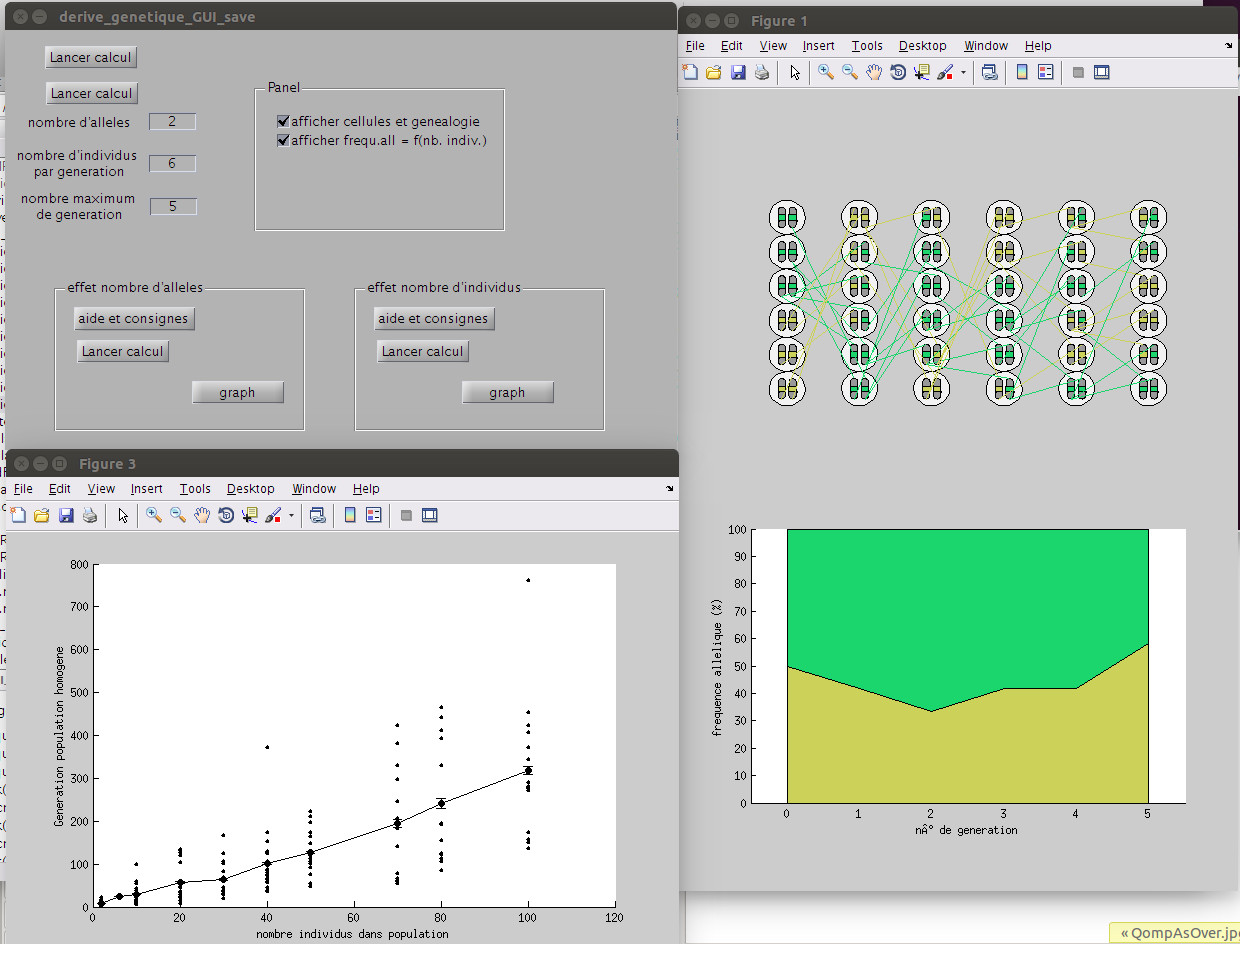Viewport: 1240px width, 960px height.
Task: Select Brush data tool in Figure 3
Action: click(273, 515)
